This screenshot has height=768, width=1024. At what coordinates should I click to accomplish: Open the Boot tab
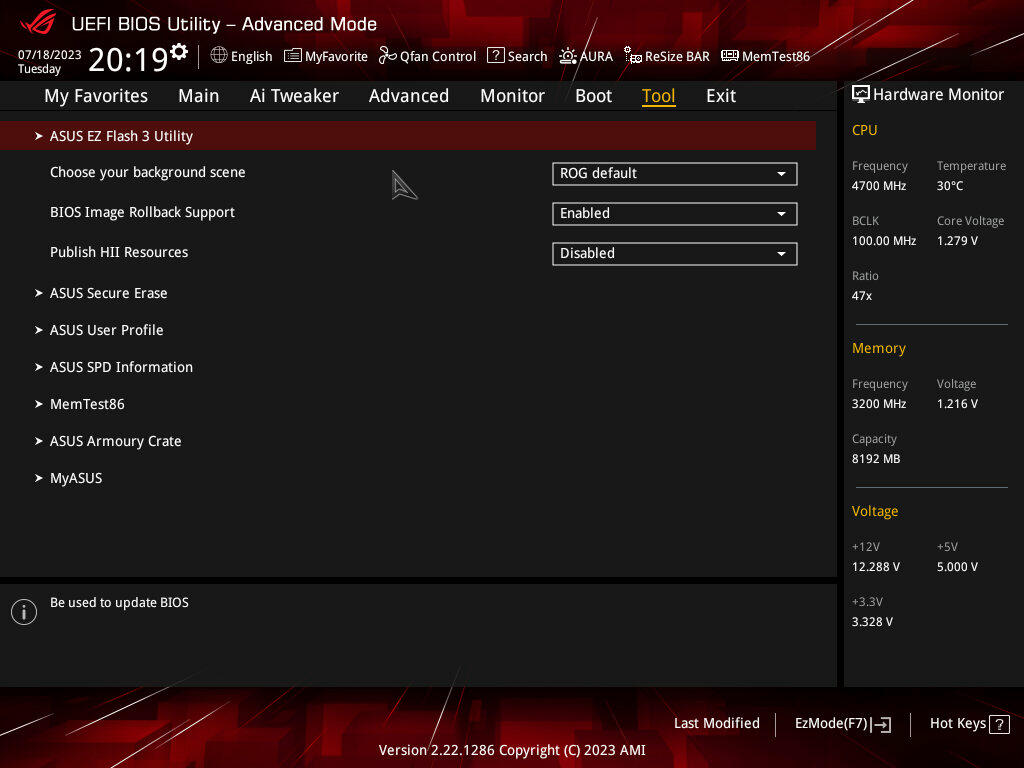pos(593,96)
